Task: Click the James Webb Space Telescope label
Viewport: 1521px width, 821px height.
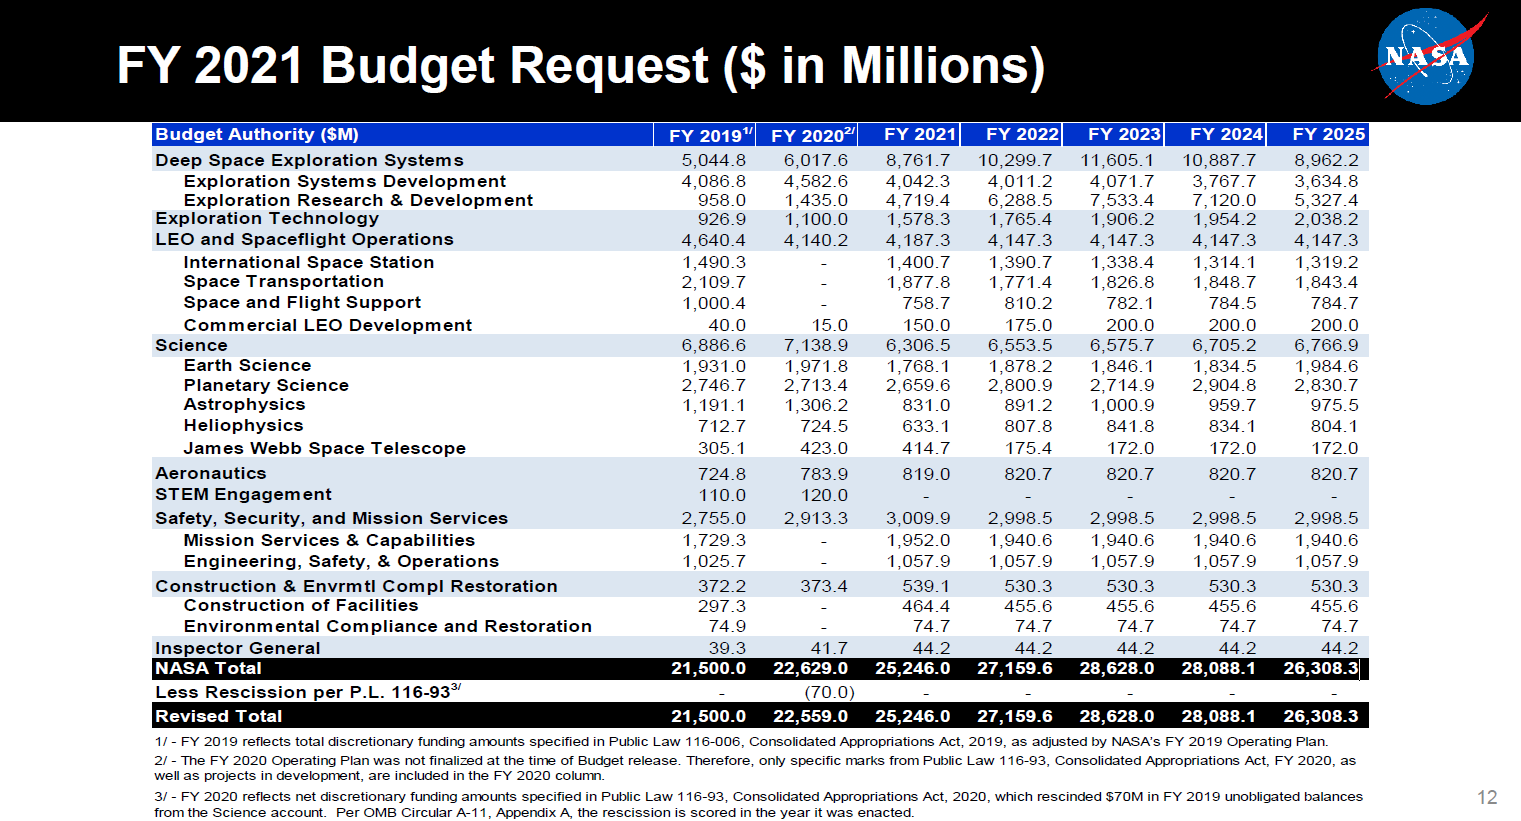Action: (325, 448)
